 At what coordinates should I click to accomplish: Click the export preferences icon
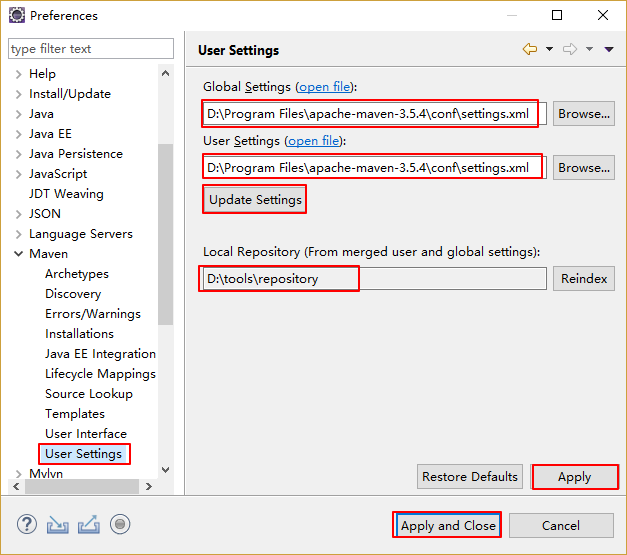(89, 525)
